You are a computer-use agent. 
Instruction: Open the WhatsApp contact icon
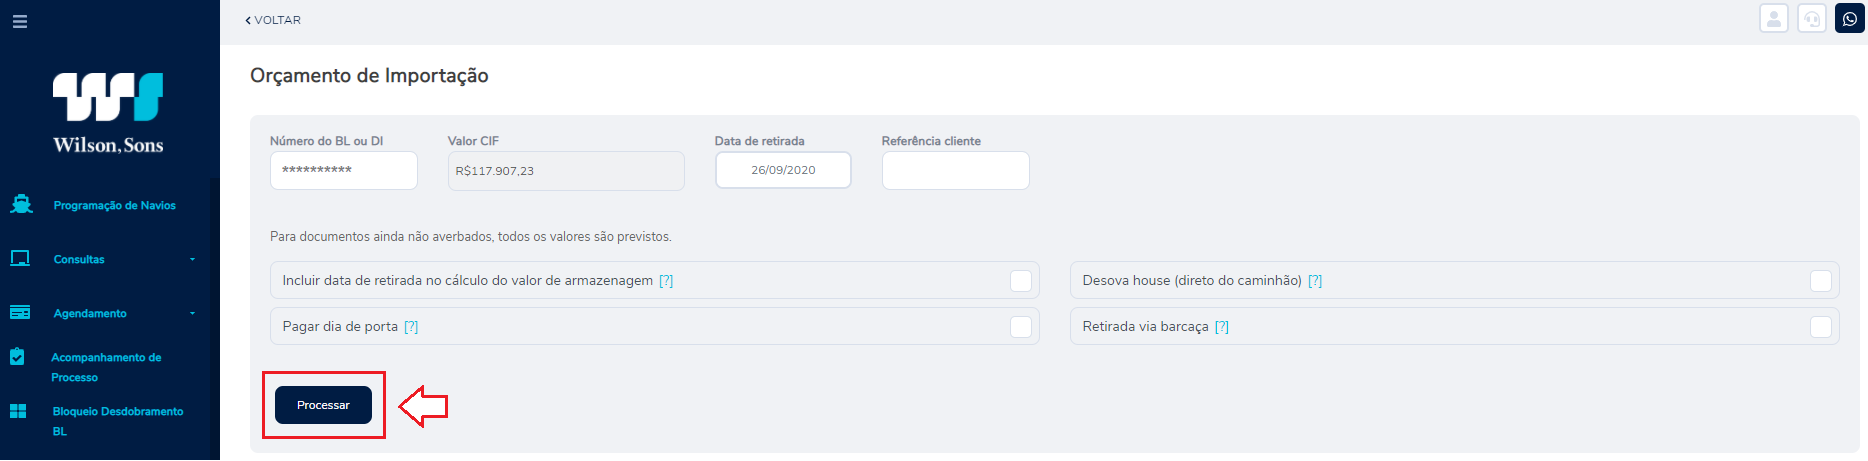(x=1849, y=19)
